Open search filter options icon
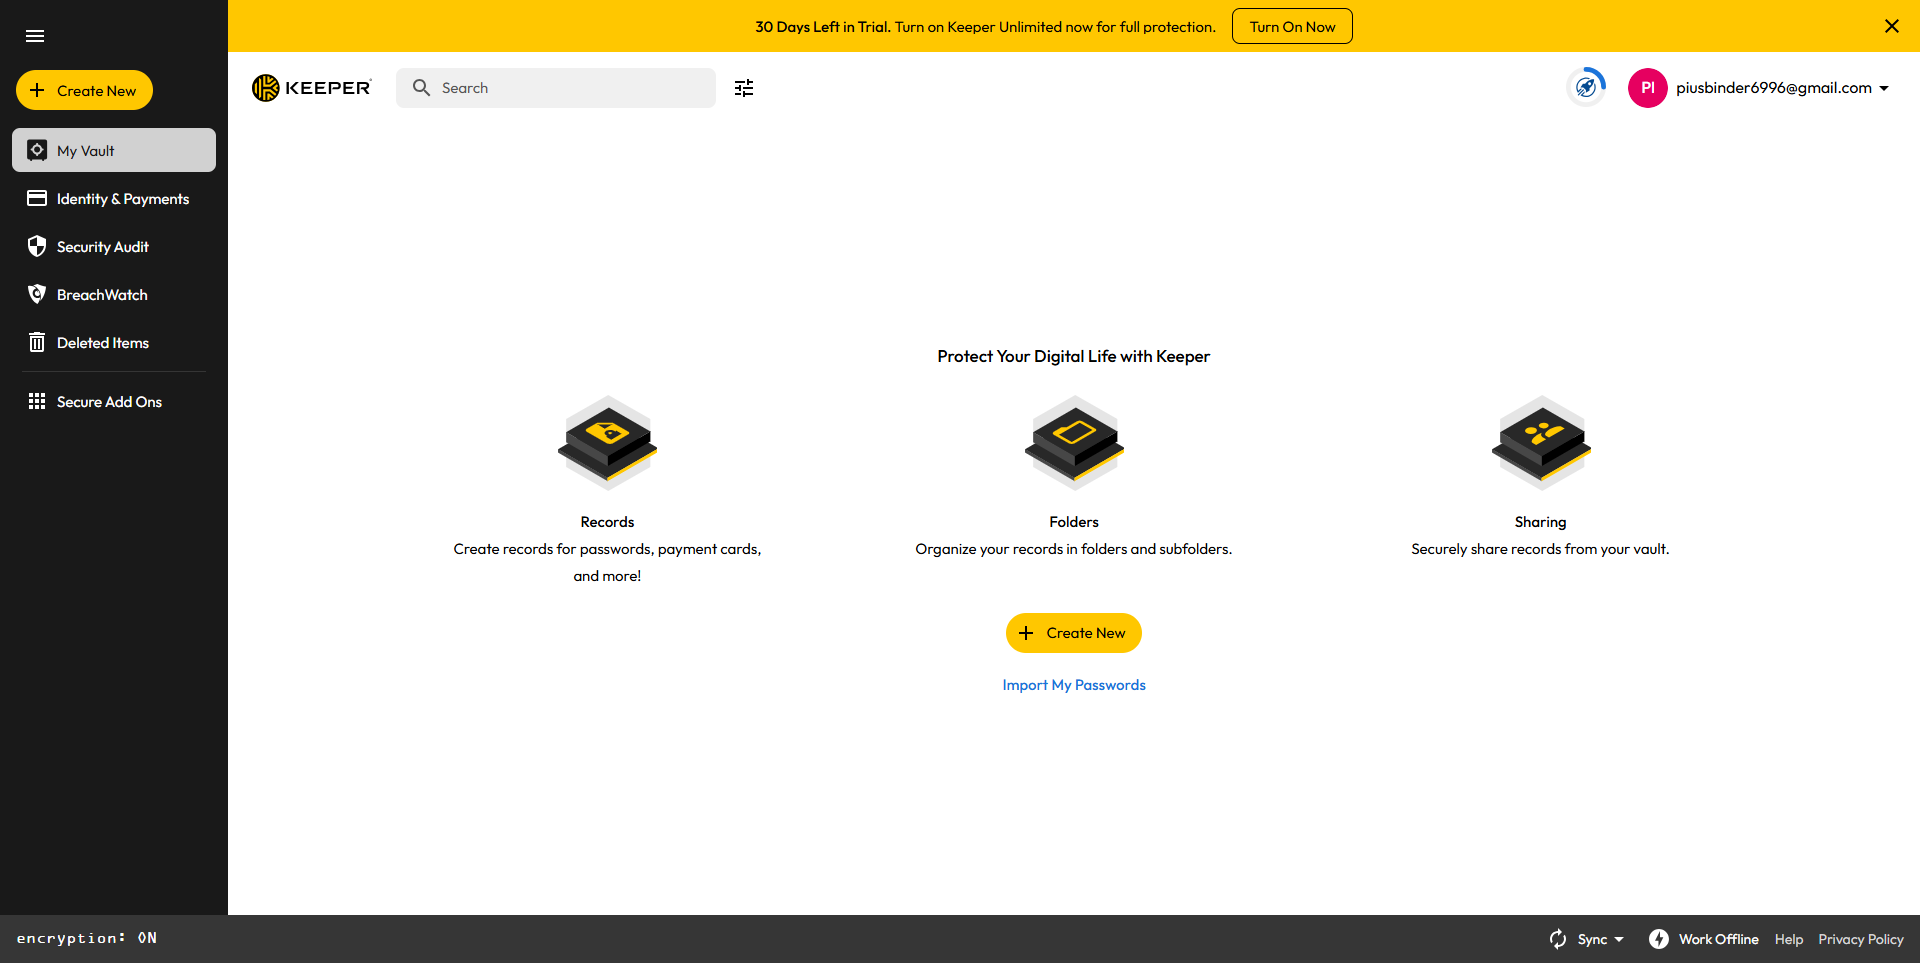 click(744, 88)
